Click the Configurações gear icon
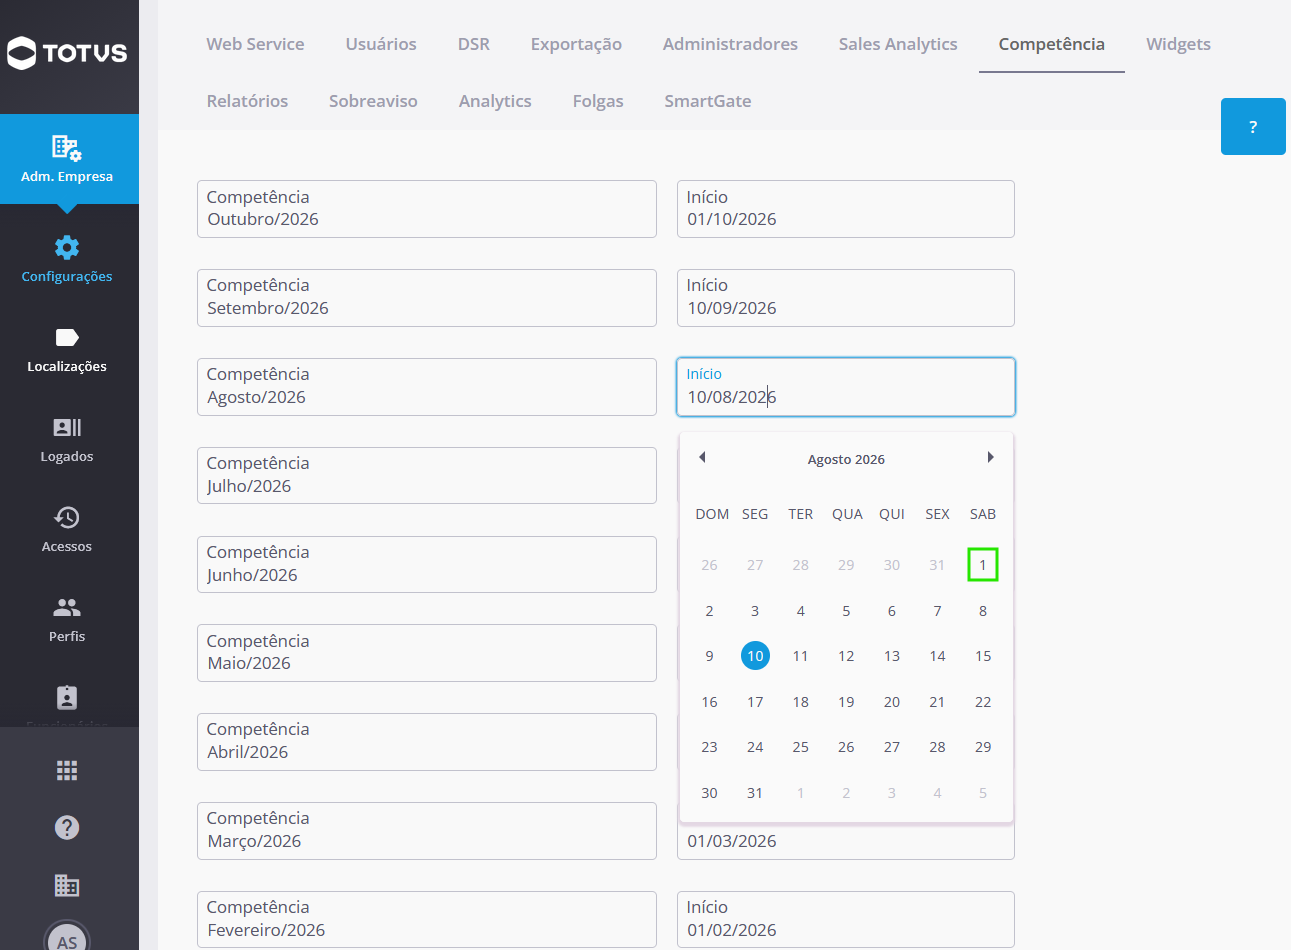Screen dimensions: 1291x950 67,247
